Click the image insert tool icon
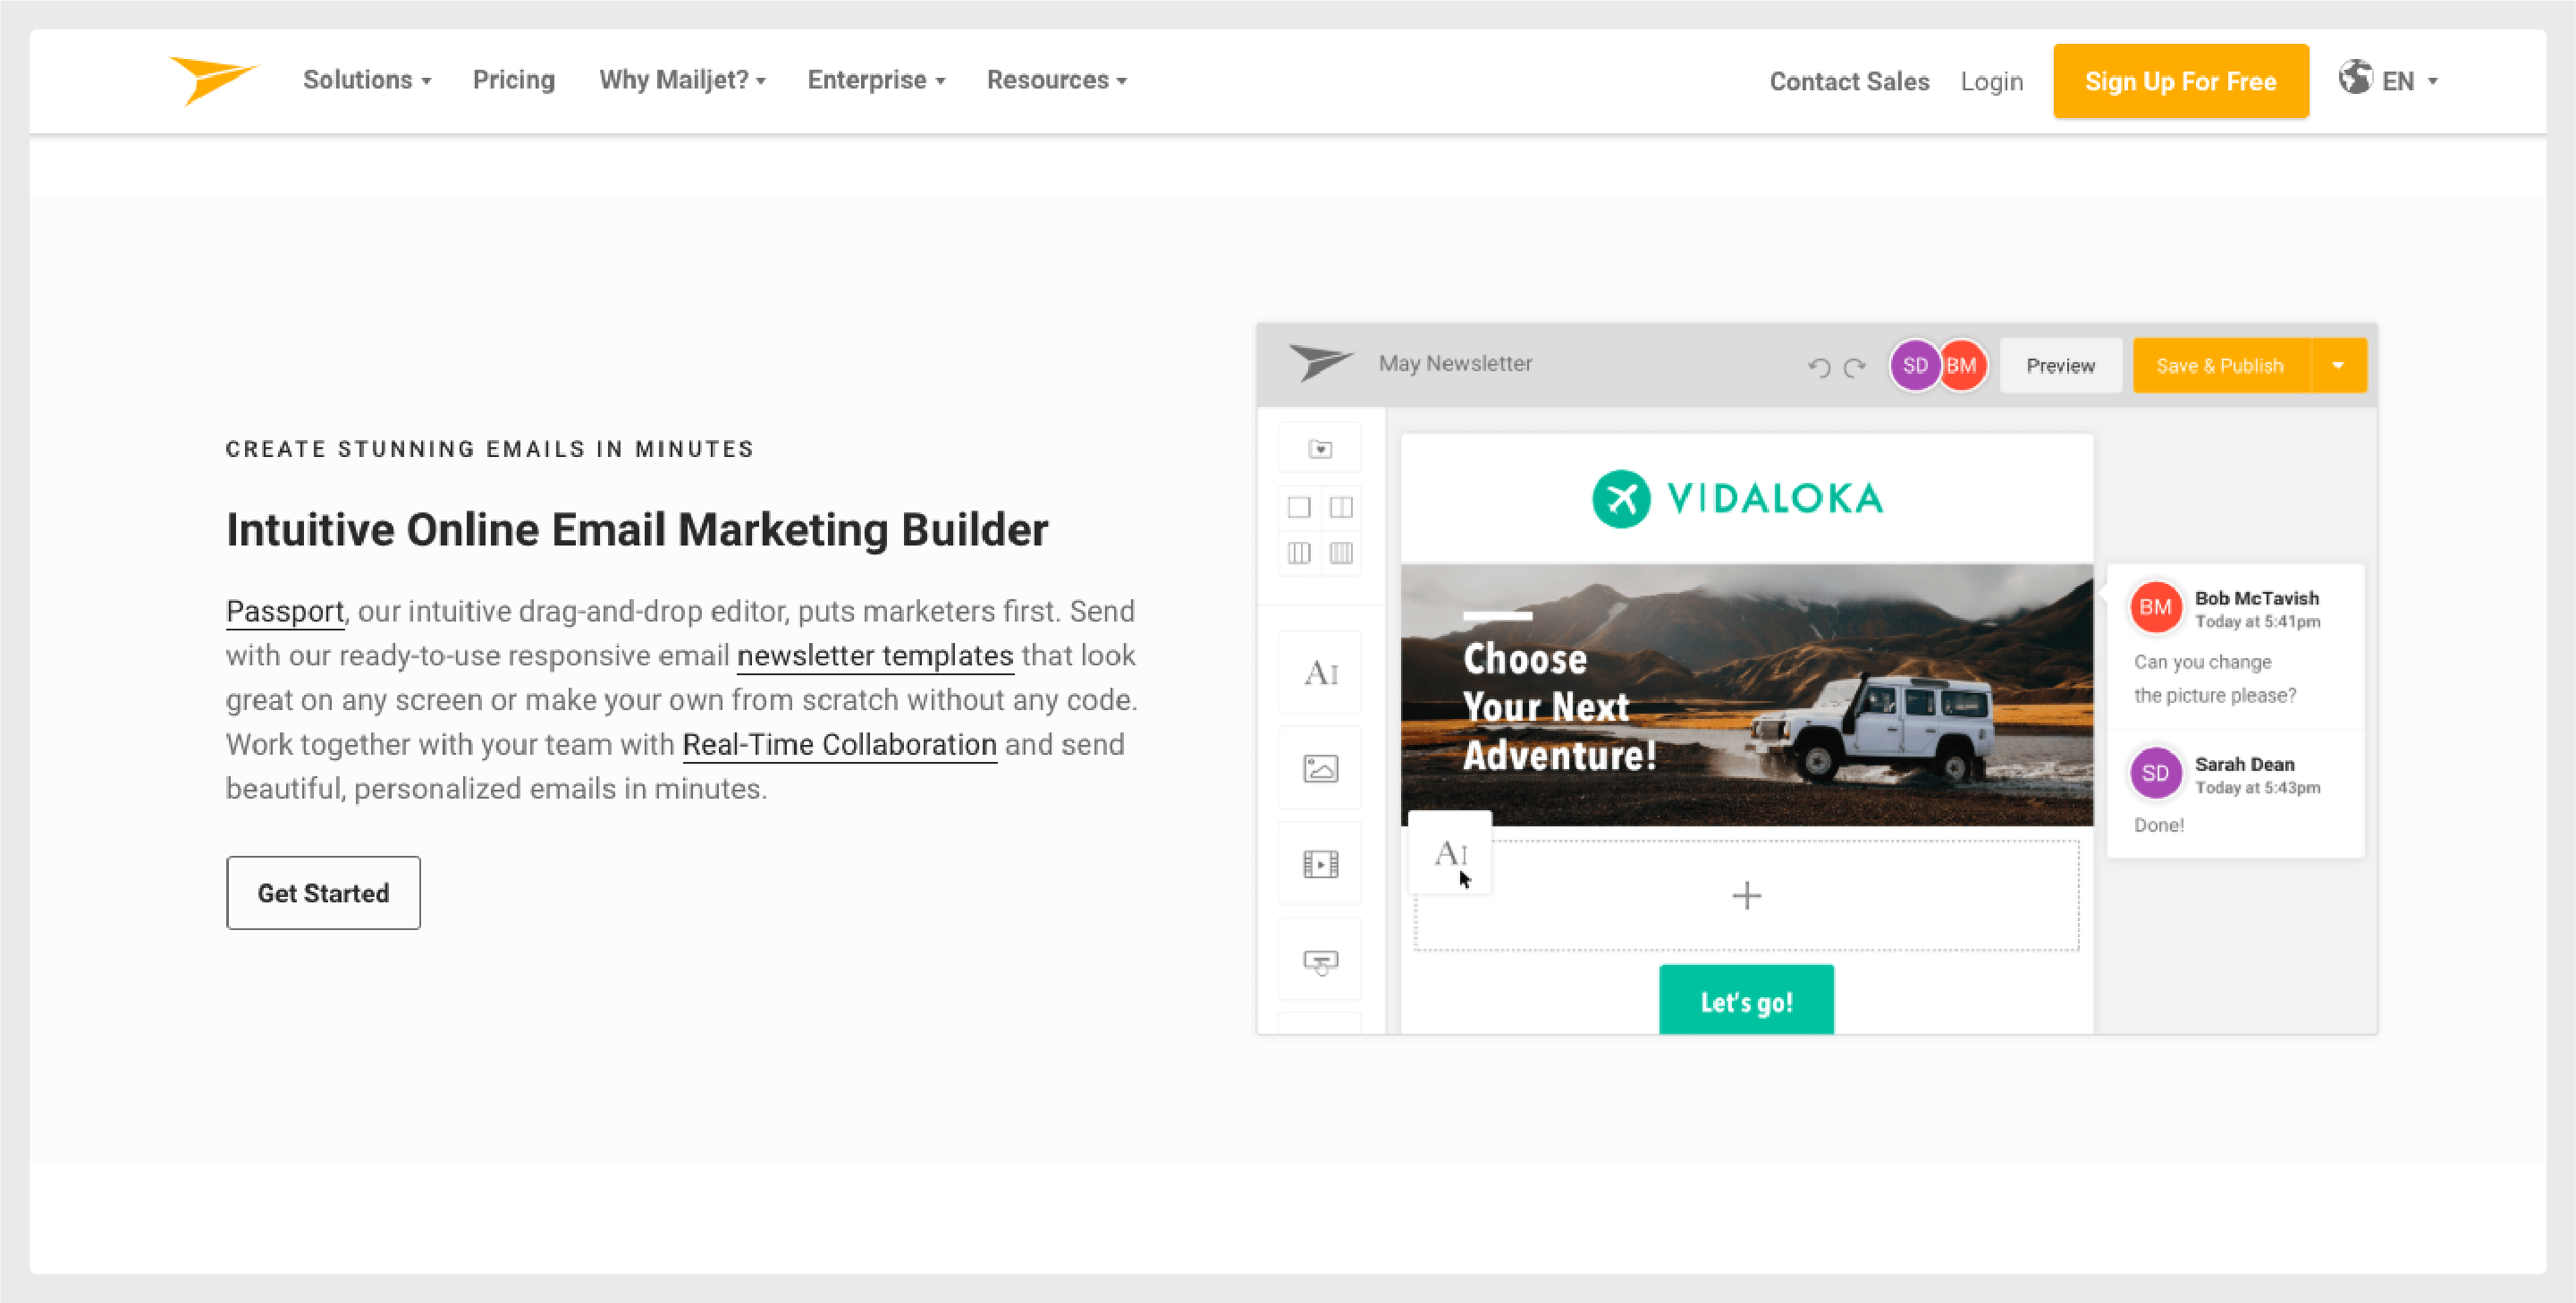This screenshot has height=1303, width=2576. 1323,768
